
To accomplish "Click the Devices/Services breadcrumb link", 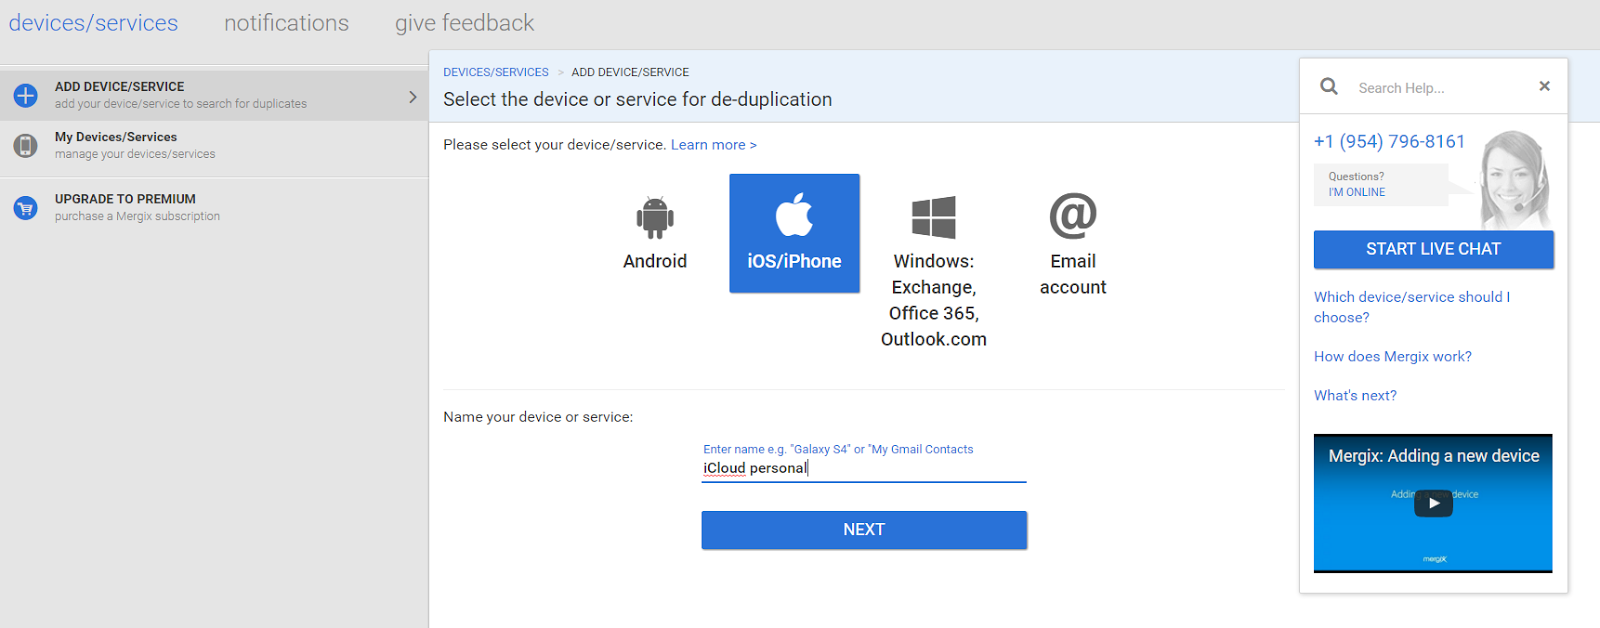I will coord(496,72).
